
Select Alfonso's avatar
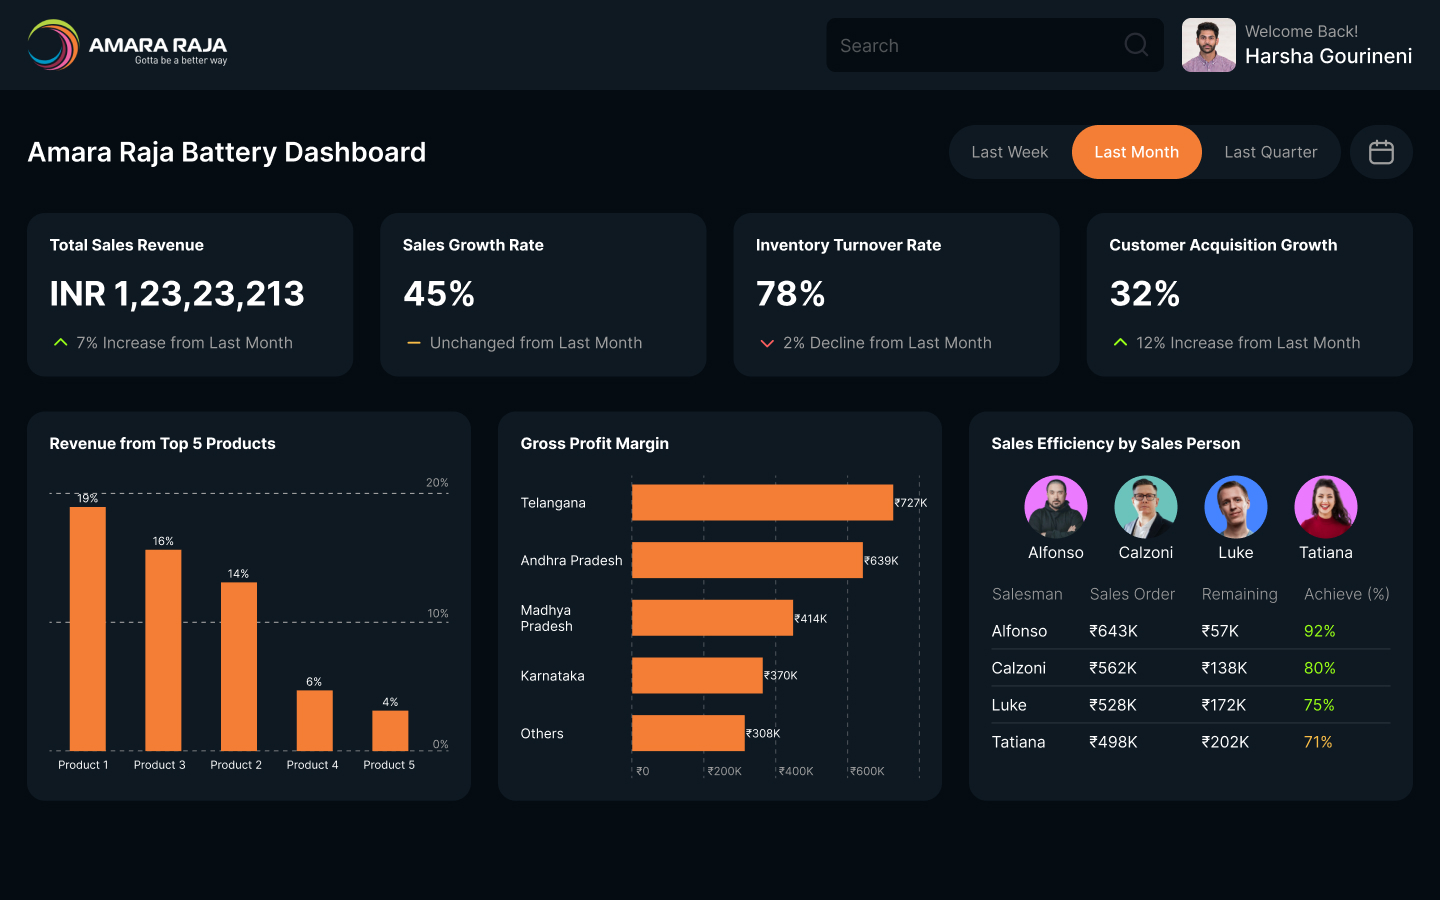point(1056,507)
